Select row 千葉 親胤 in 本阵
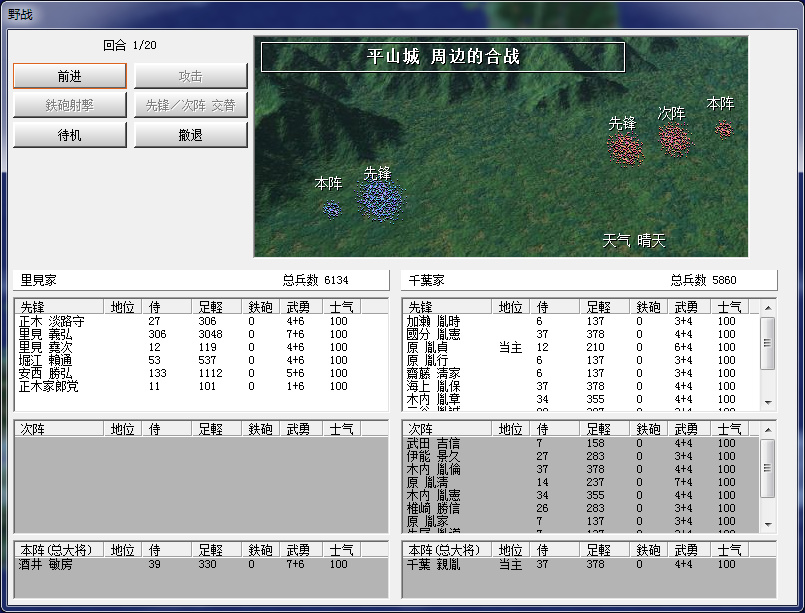 pos(589,564)
